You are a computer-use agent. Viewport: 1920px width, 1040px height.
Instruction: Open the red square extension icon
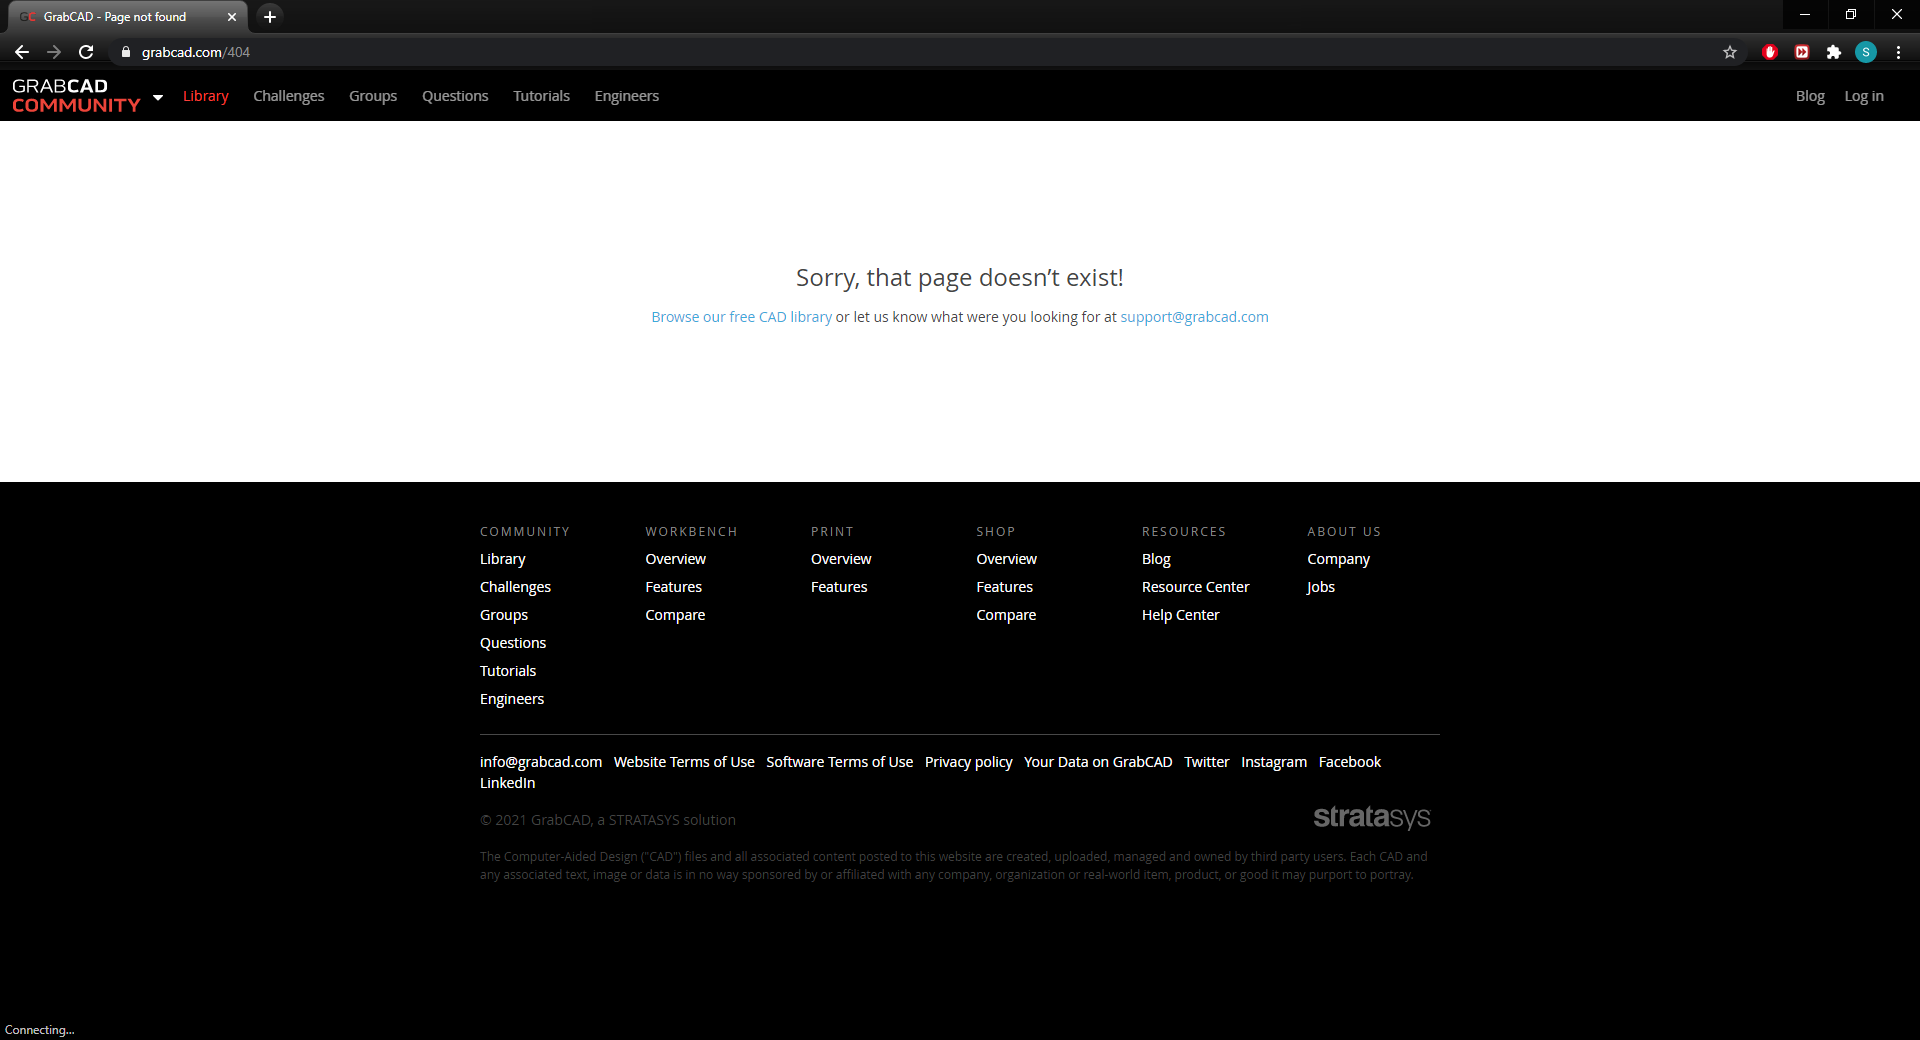click(1802, 52)
